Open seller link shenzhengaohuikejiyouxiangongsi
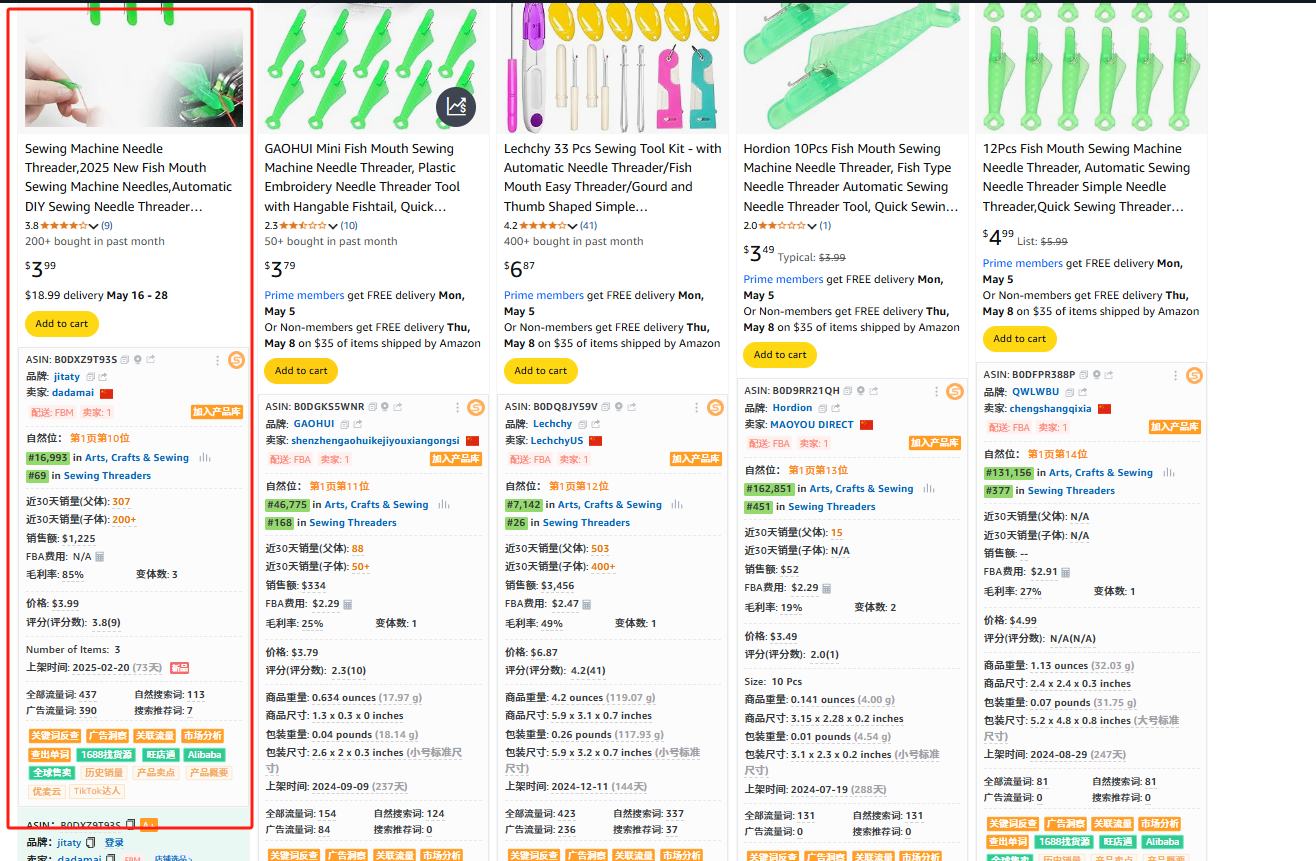 click(x=376, y=441)
